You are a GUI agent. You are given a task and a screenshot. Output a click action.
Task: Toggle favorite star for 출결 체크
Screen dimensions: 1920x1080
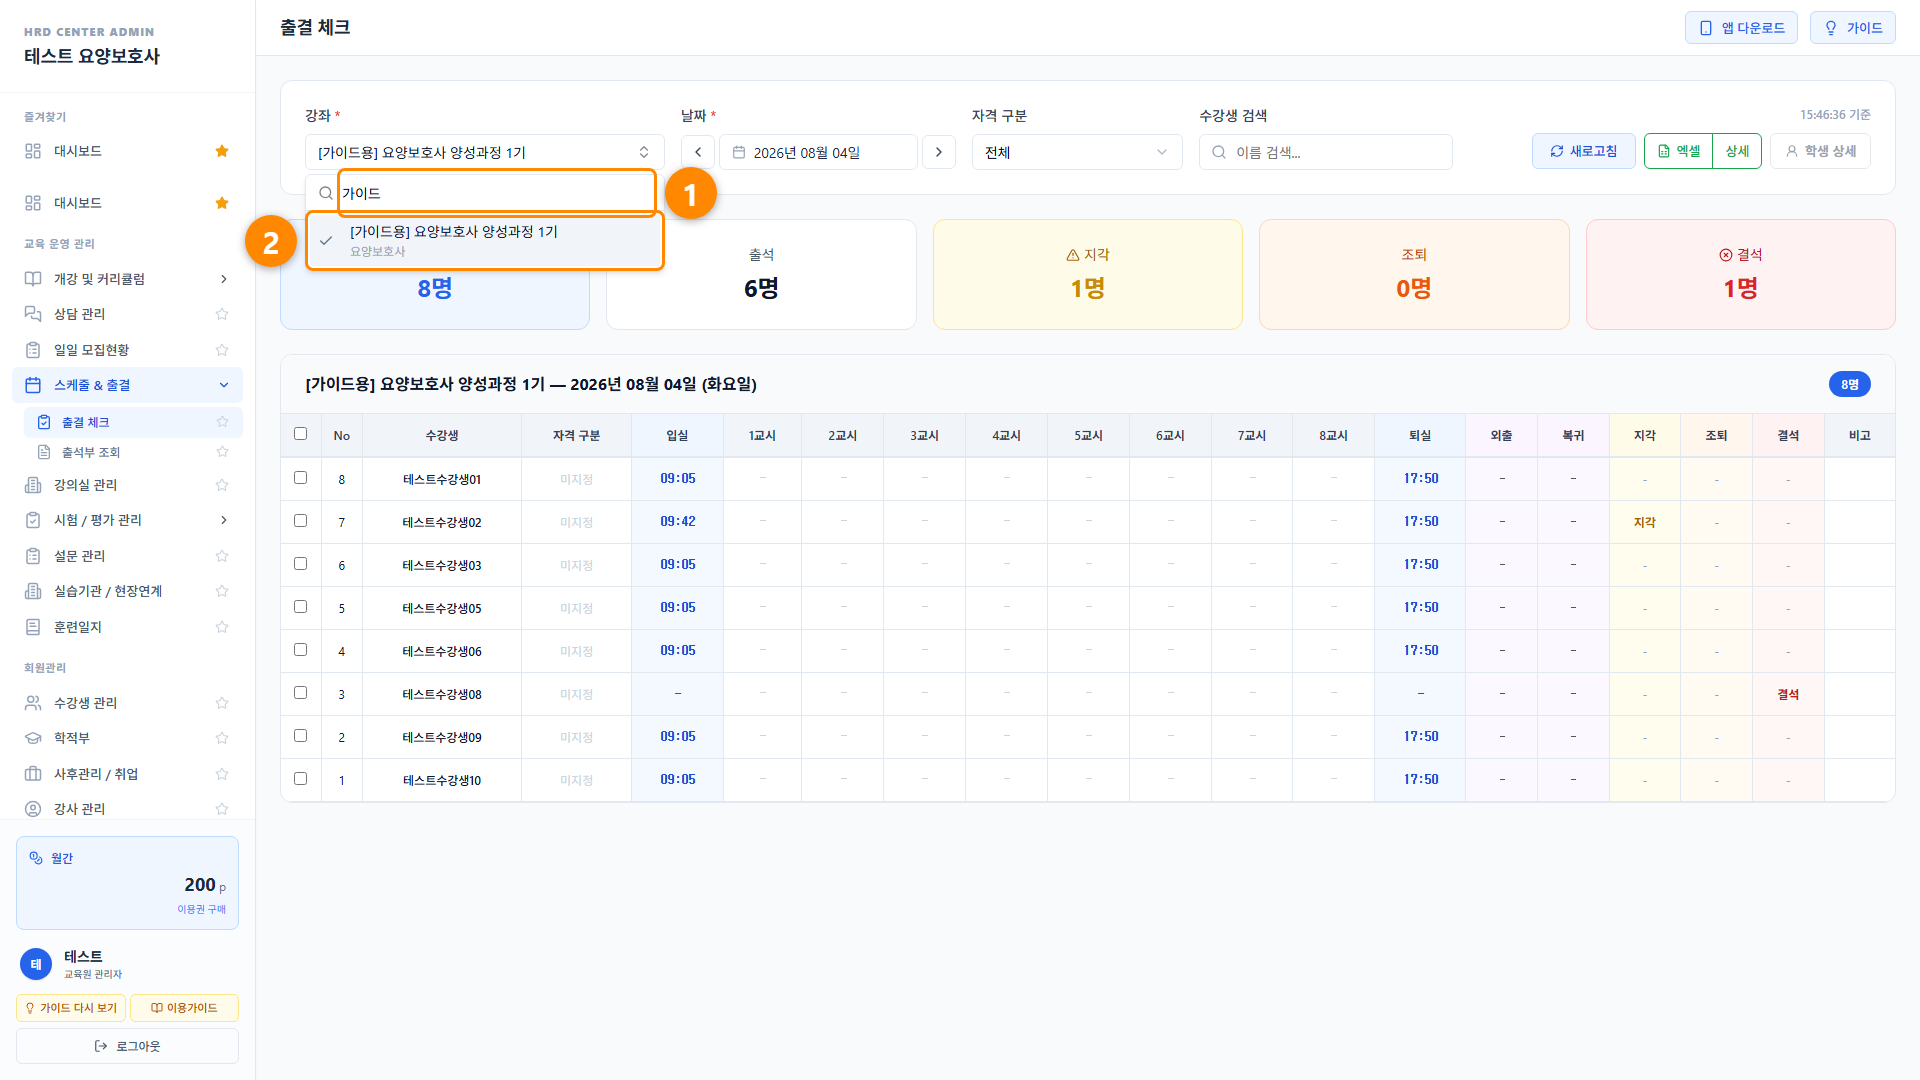(222, 422)
